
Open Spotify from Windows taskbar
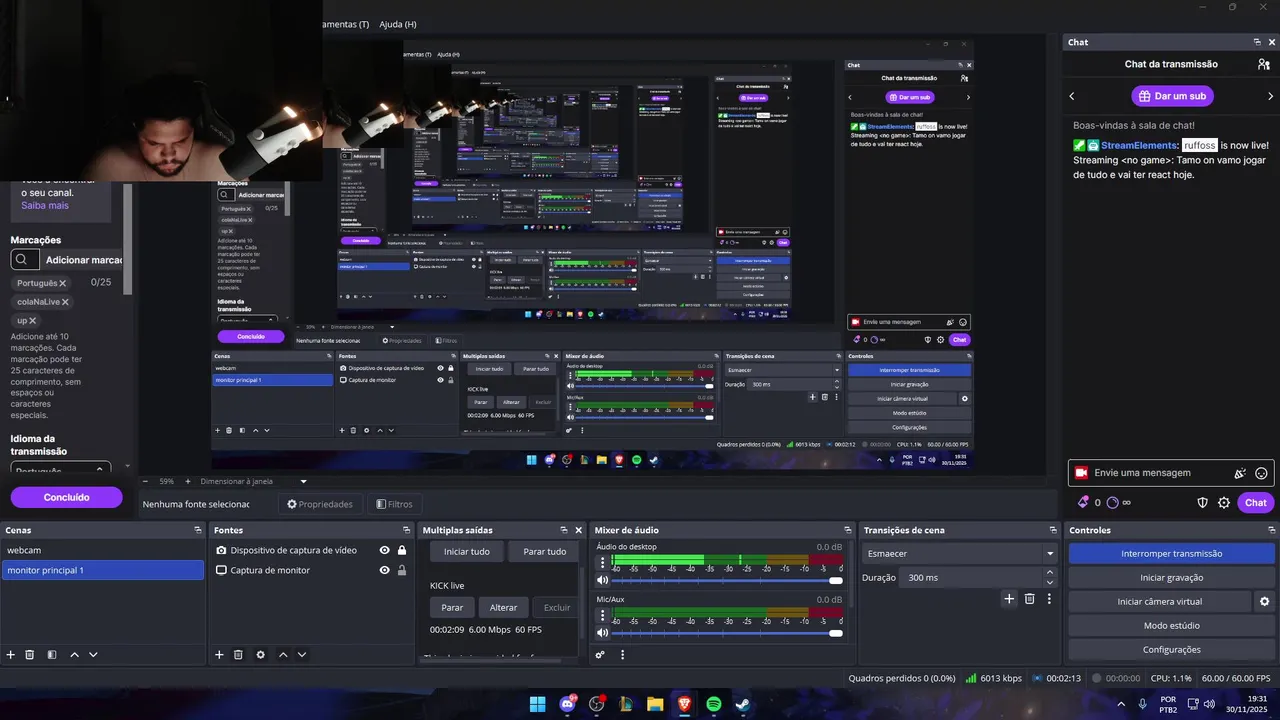[x=714, y=704]
